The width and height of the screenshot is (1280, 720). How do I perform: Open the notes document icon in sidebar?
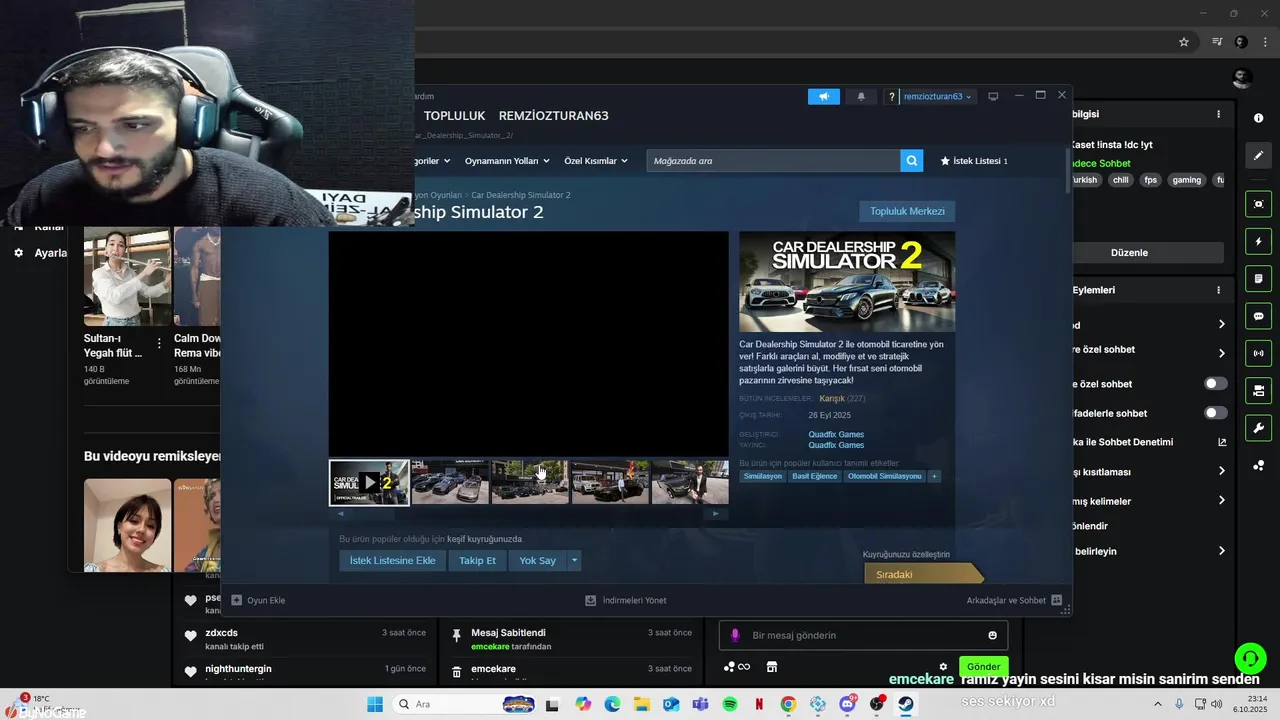click(x=1258, y=279)
